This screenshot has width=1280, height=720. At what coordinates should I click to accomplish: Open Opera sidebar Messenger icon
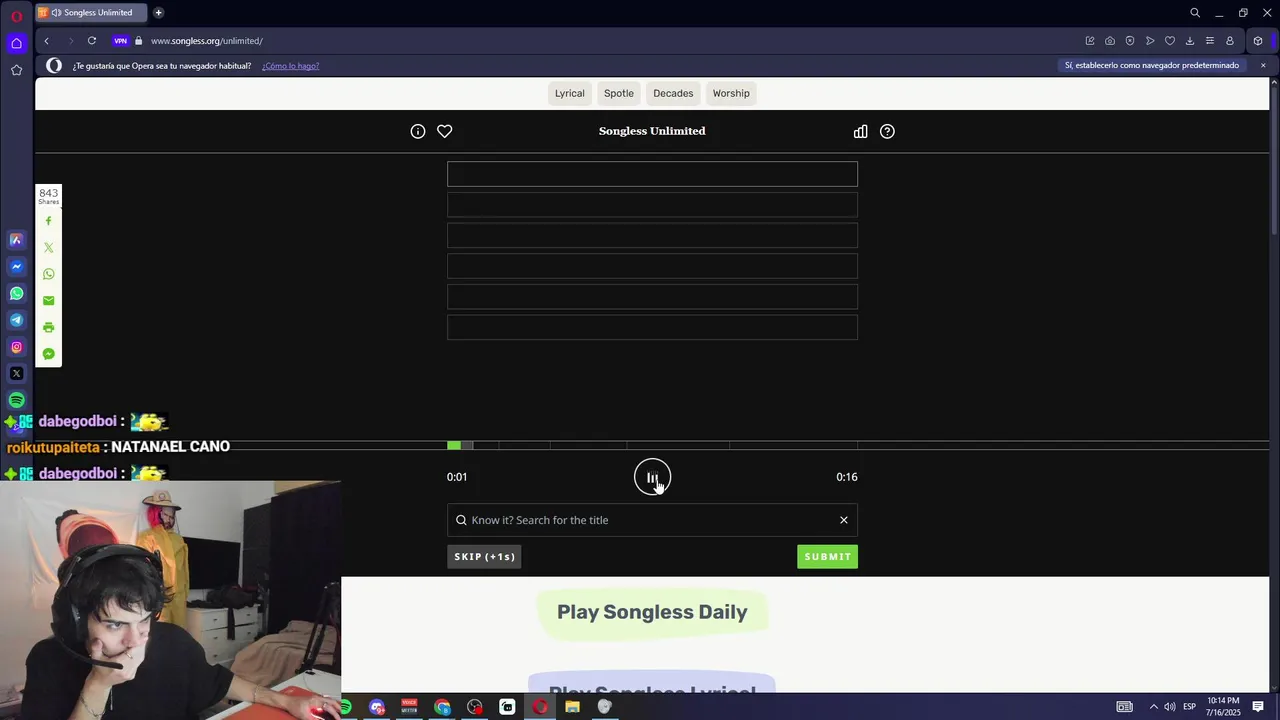pos(16,267)
